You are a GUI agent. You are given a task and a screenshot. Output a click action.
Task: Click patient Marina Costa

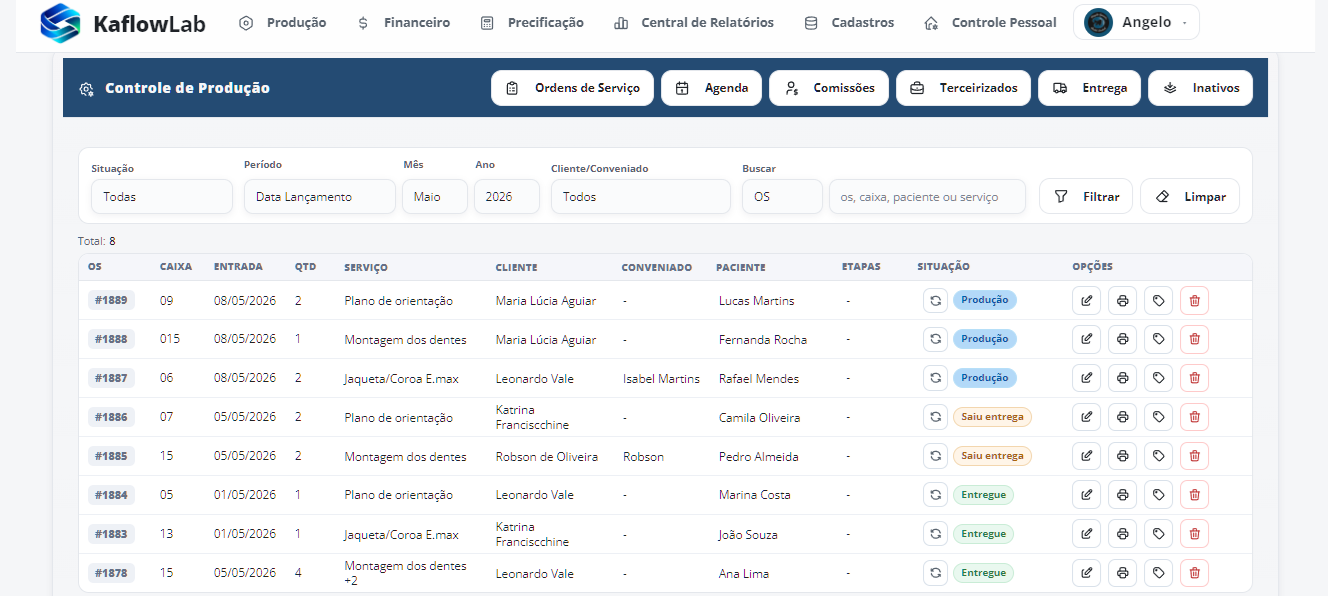tap(755, 496)
